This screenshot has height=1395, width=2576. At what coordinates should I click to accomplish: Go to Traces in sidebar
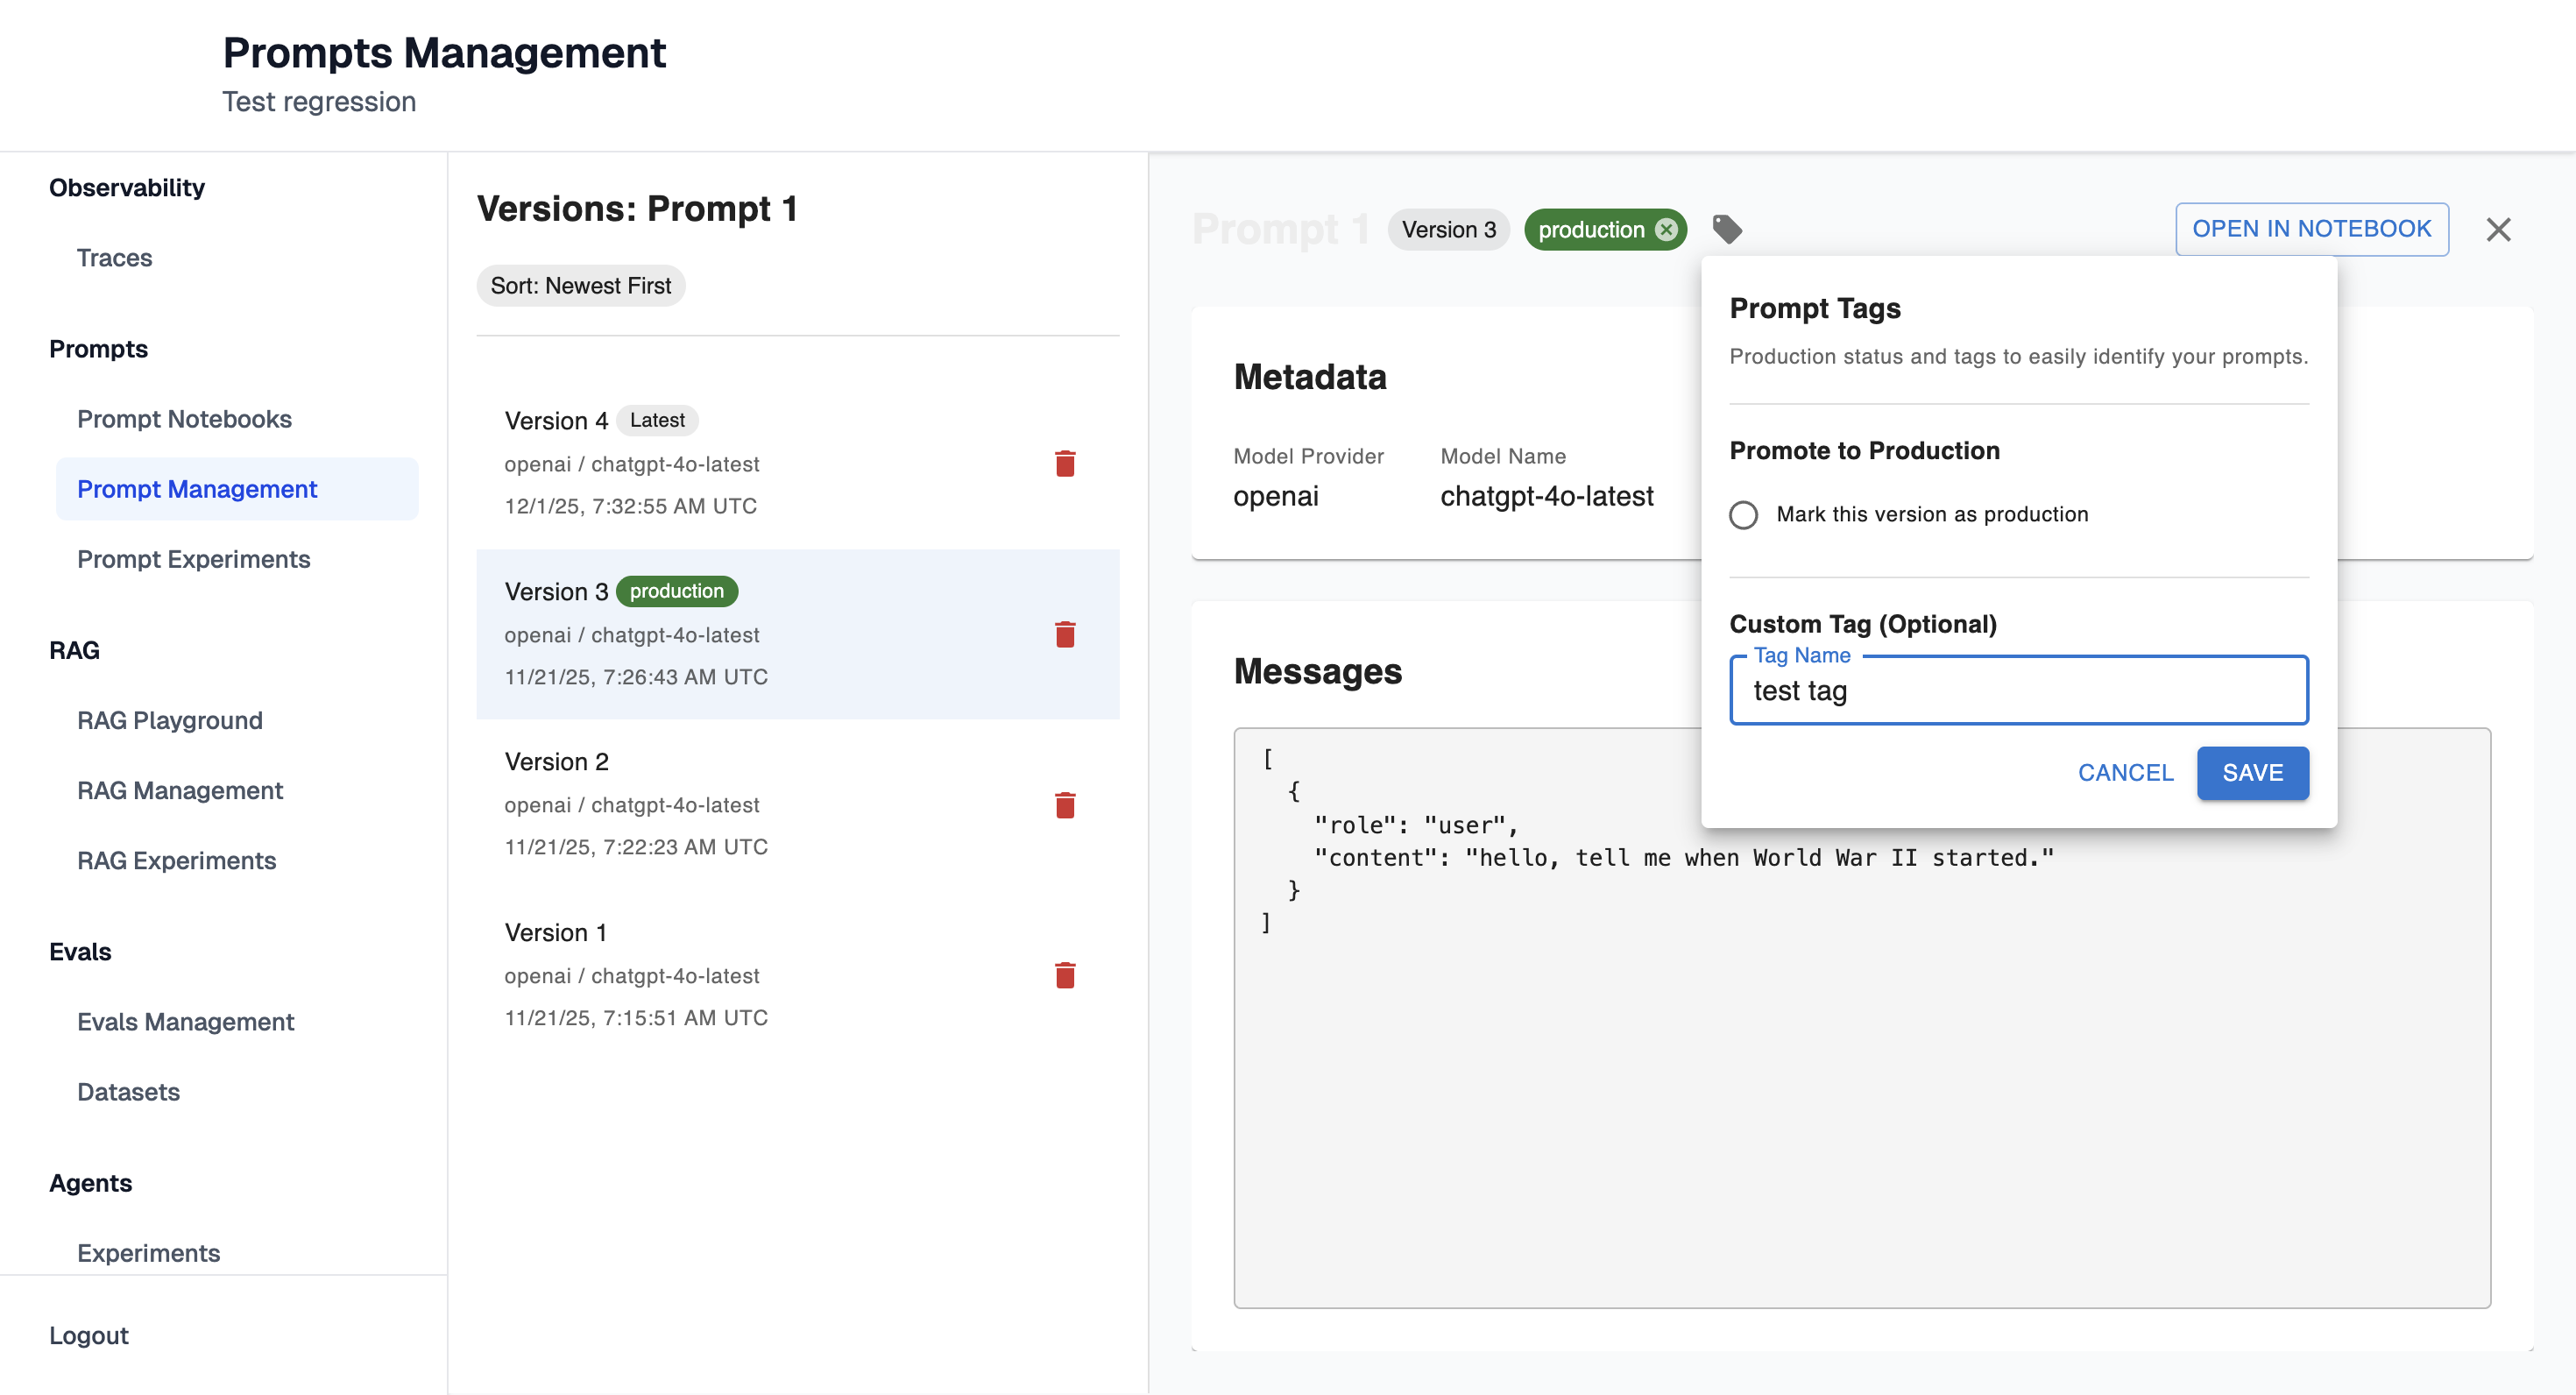(114, 258)
